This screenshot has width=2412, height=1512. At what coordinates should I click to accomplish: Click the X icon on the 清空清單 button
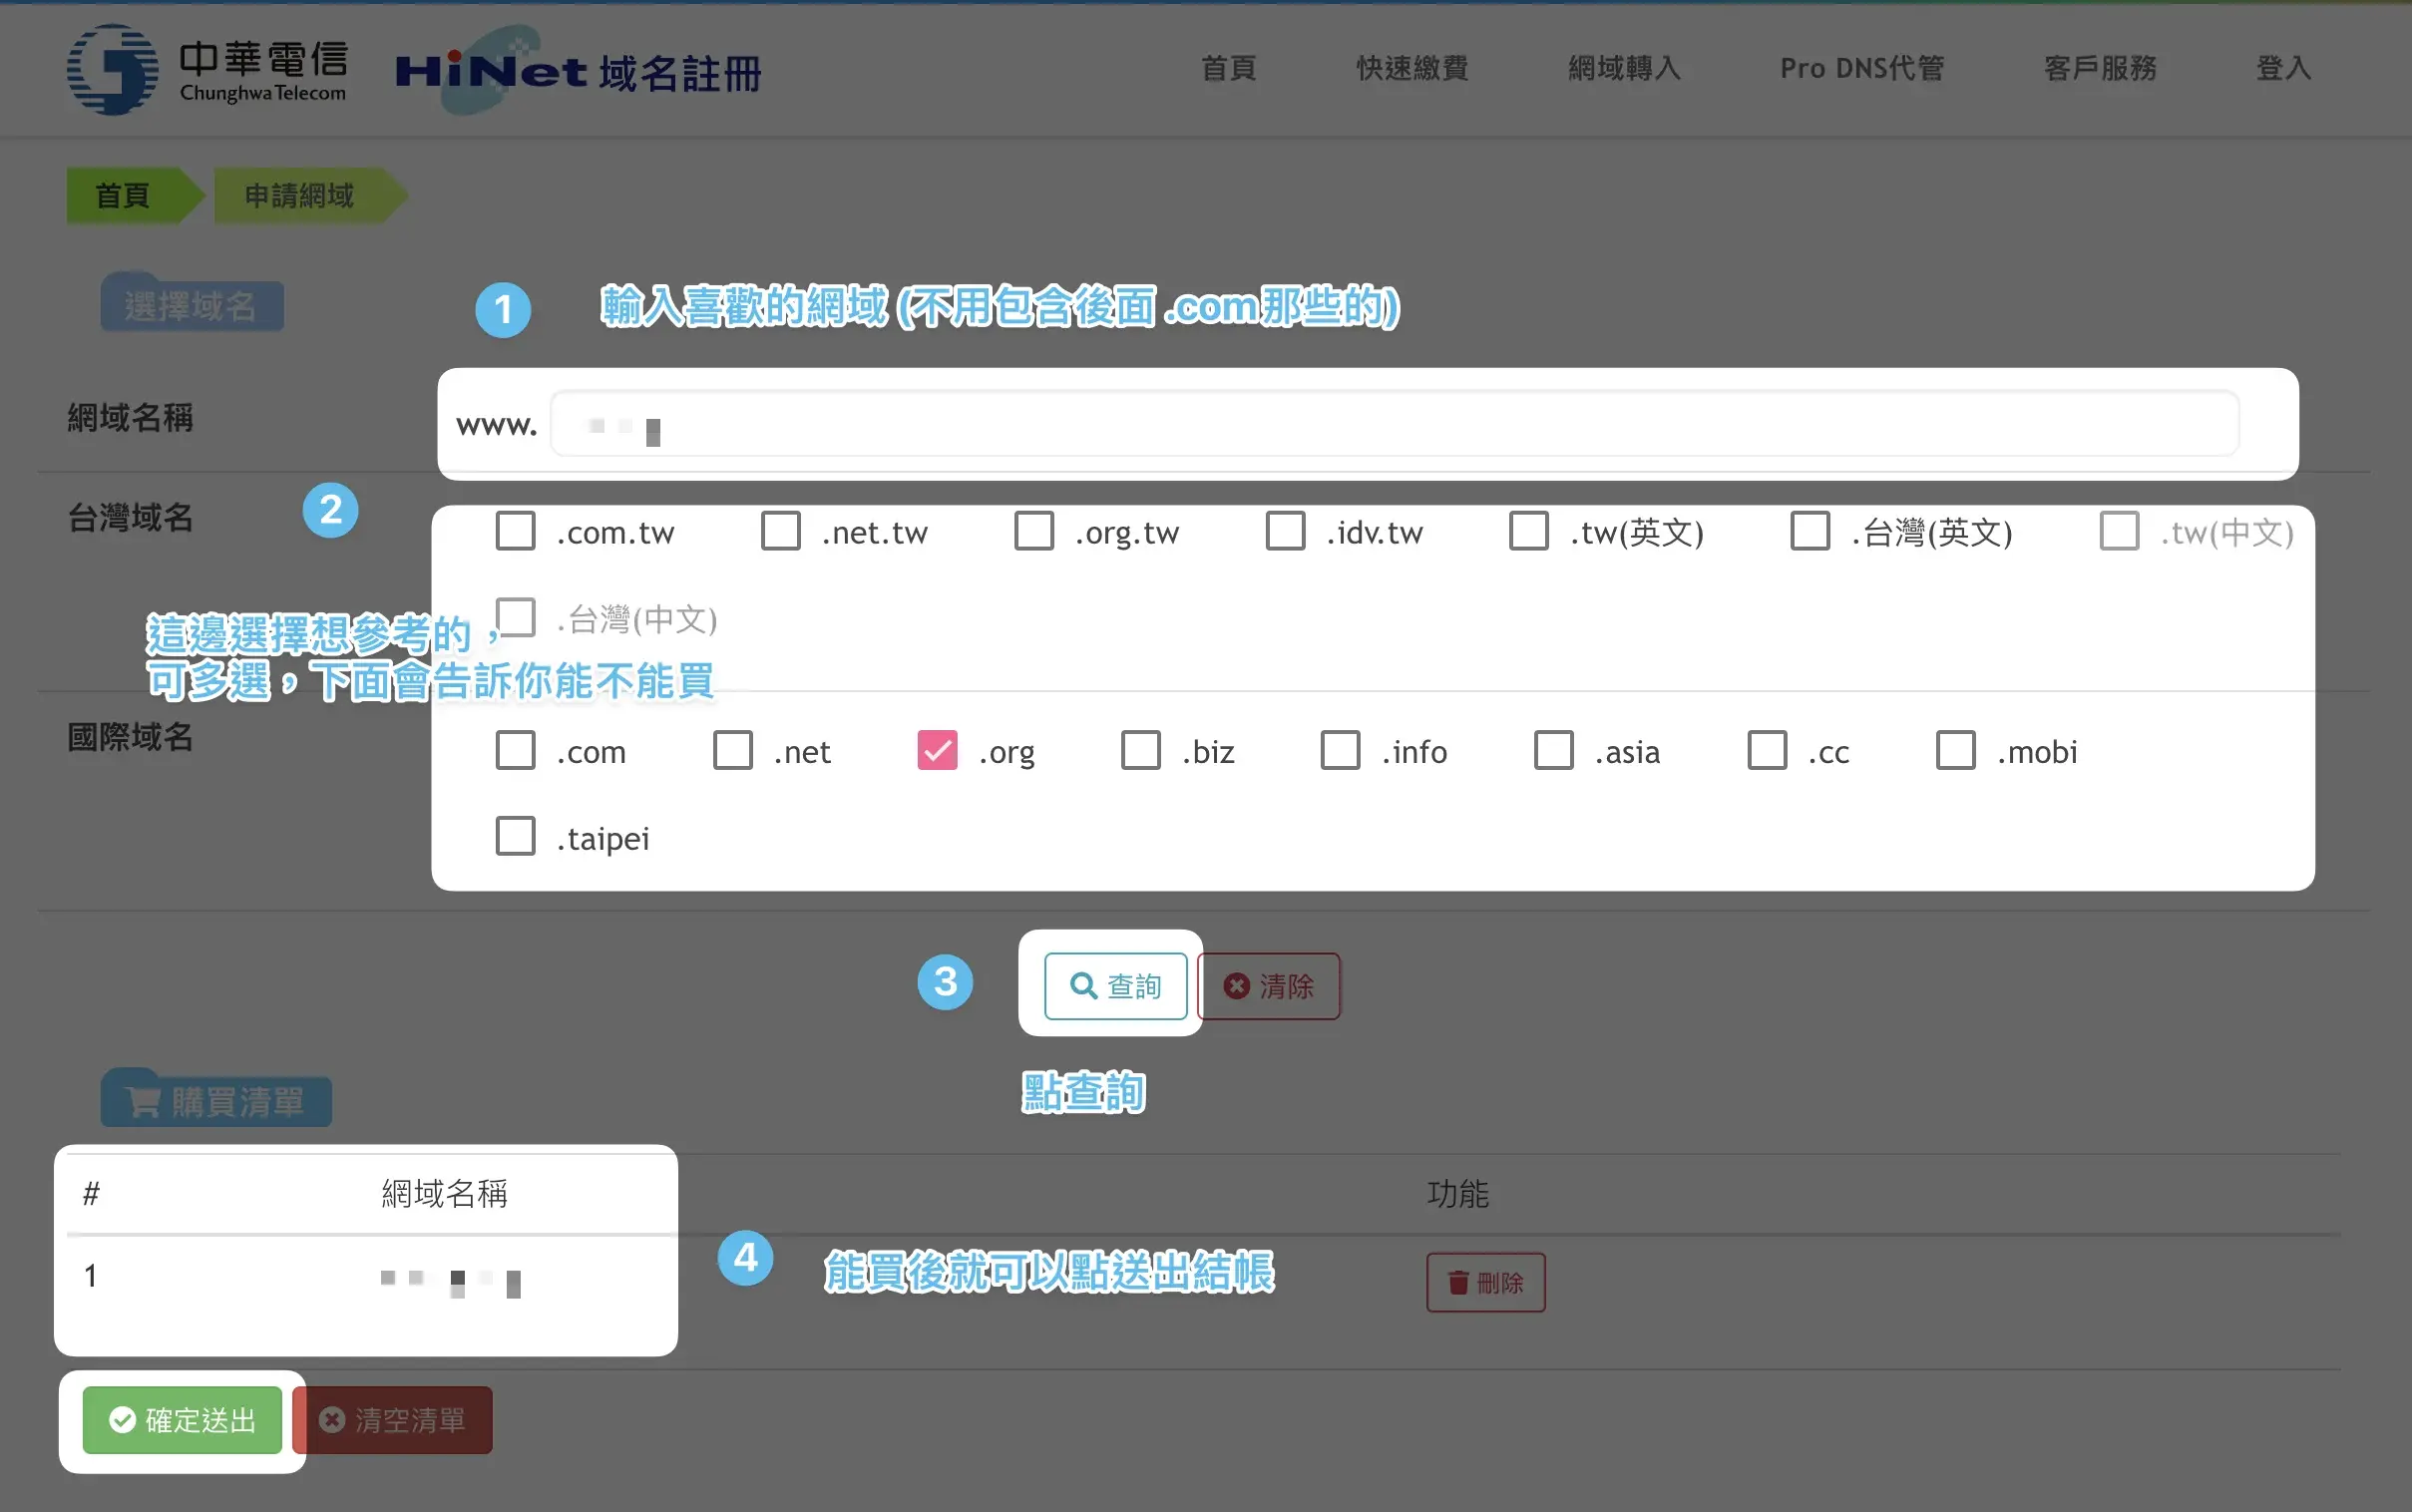tap(332, 1420)
